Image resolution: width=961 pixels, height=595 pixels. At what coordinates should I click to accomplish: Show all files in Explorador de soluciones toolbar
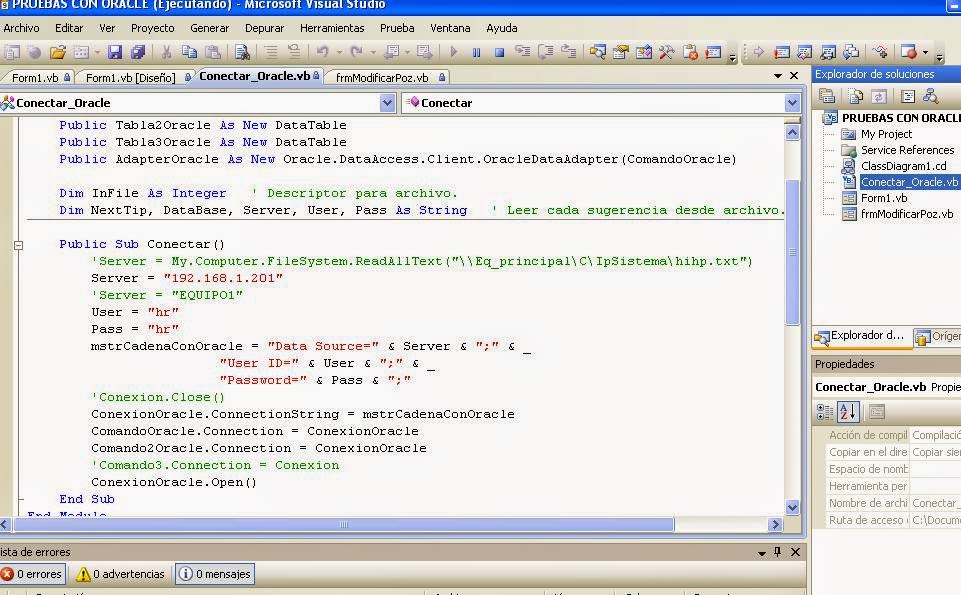[x=856, y=96]
